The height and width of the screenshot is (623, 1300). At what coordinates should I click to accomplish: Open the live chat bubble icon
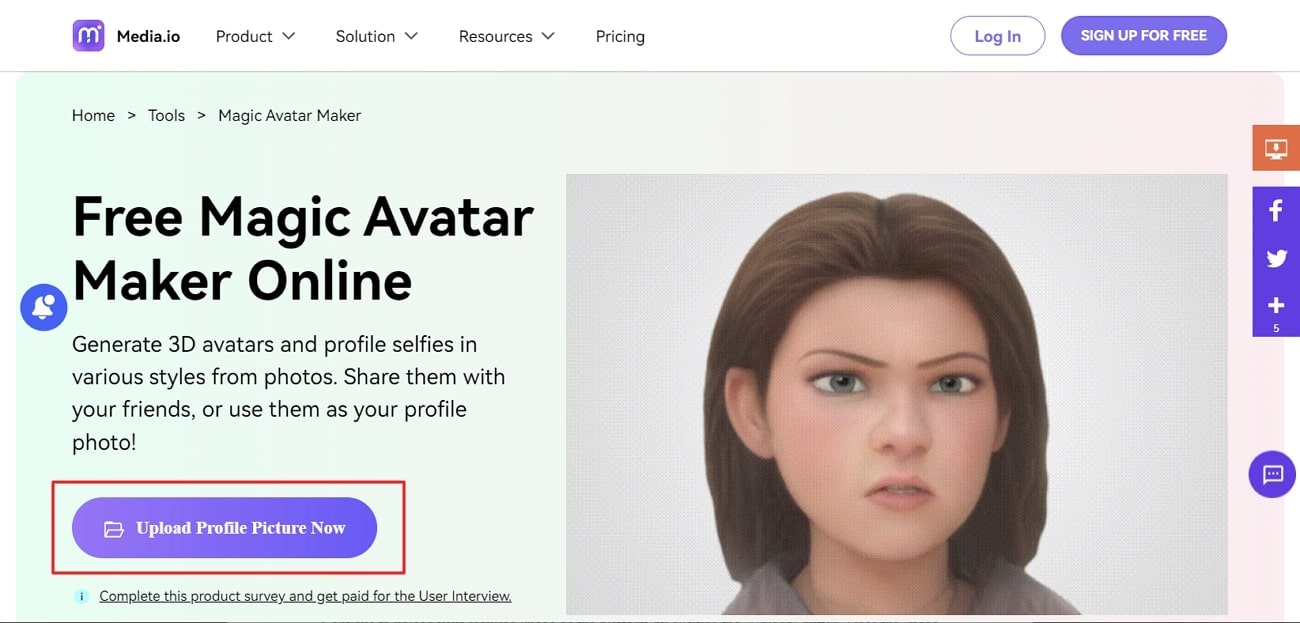point(1272,474)
